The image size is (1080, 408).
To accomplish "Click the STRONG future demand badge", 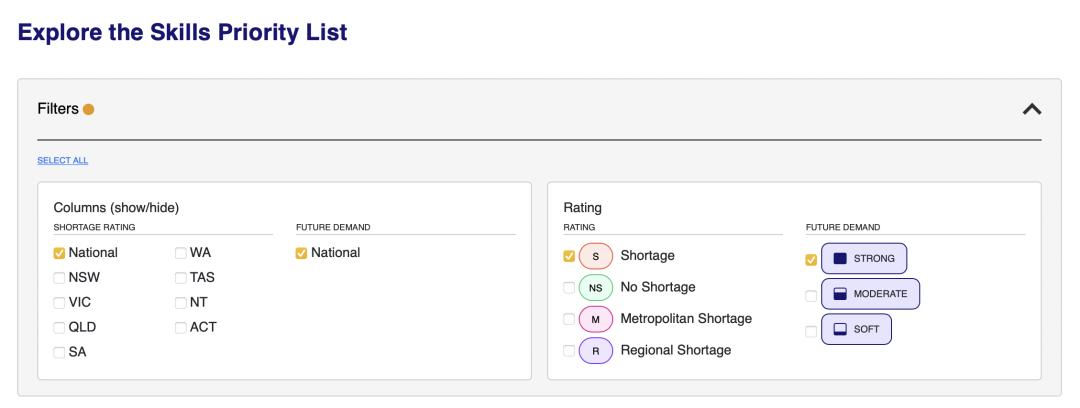I will tap(864, 259).
